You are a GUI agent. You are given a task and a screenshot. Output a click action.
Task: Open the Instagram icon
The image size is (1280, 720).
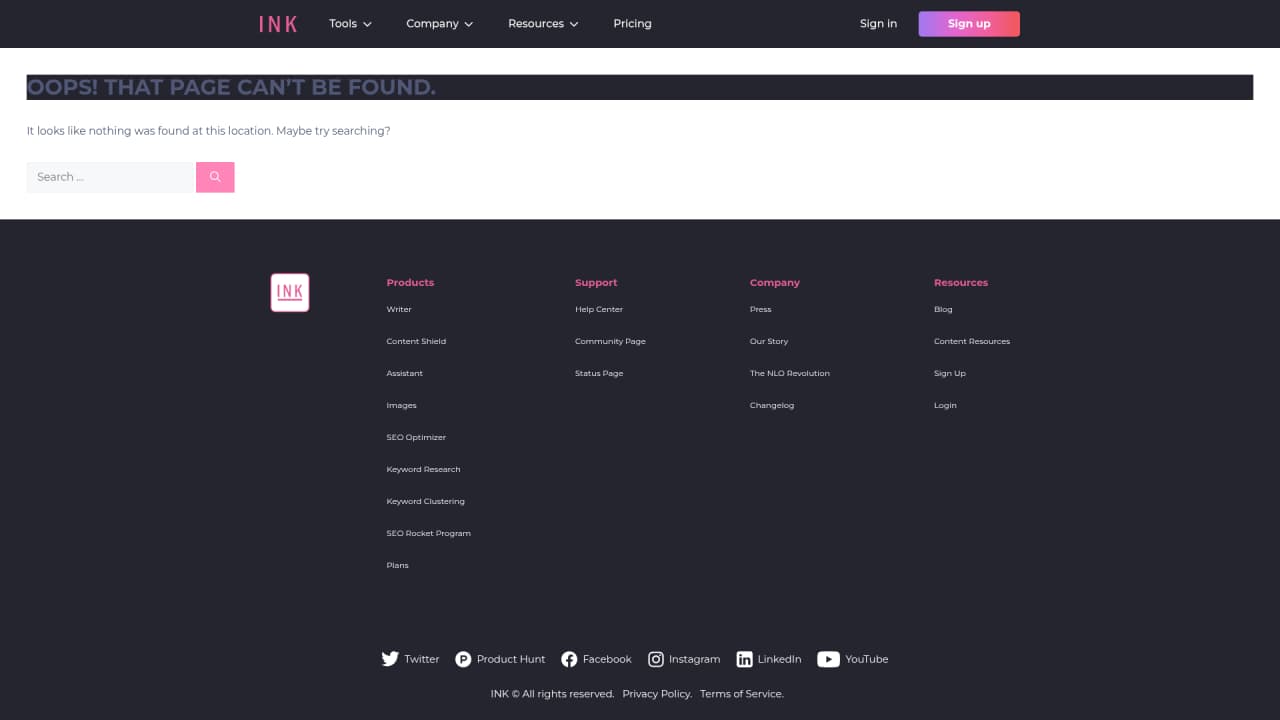656,659
